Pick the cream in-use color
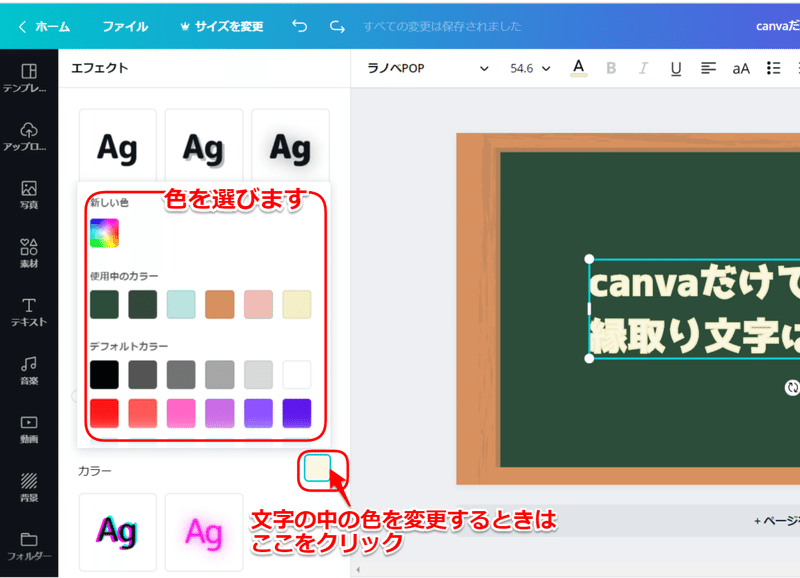This screenshot has height=578, width=800. (x=296, y=305)
